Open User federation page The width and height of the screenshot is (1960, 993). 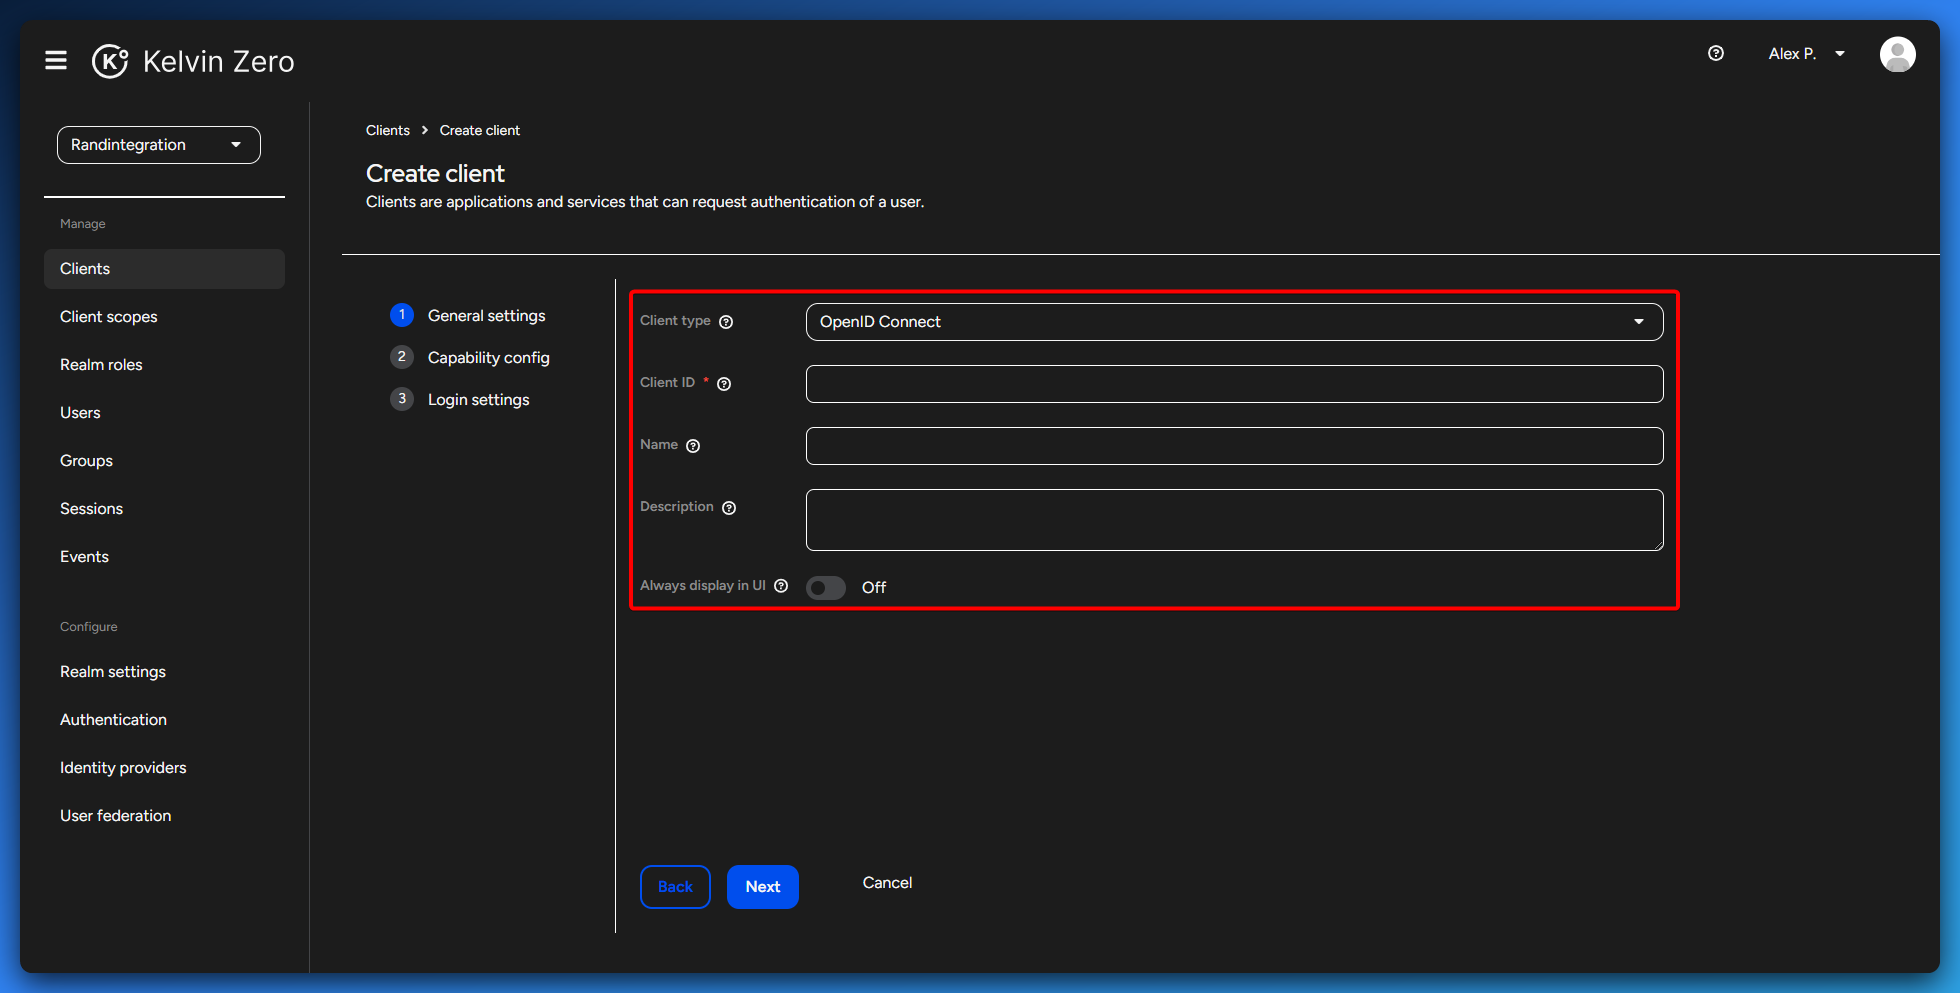click(x=164, y=816)
